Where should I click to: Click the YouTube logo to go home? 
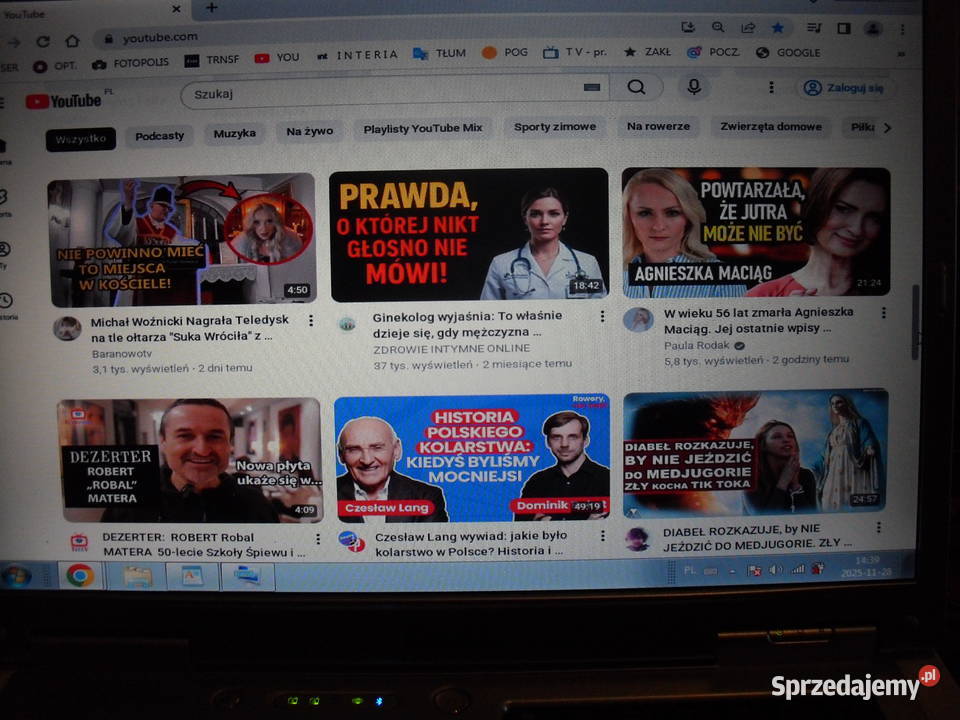tap(64, 101)
